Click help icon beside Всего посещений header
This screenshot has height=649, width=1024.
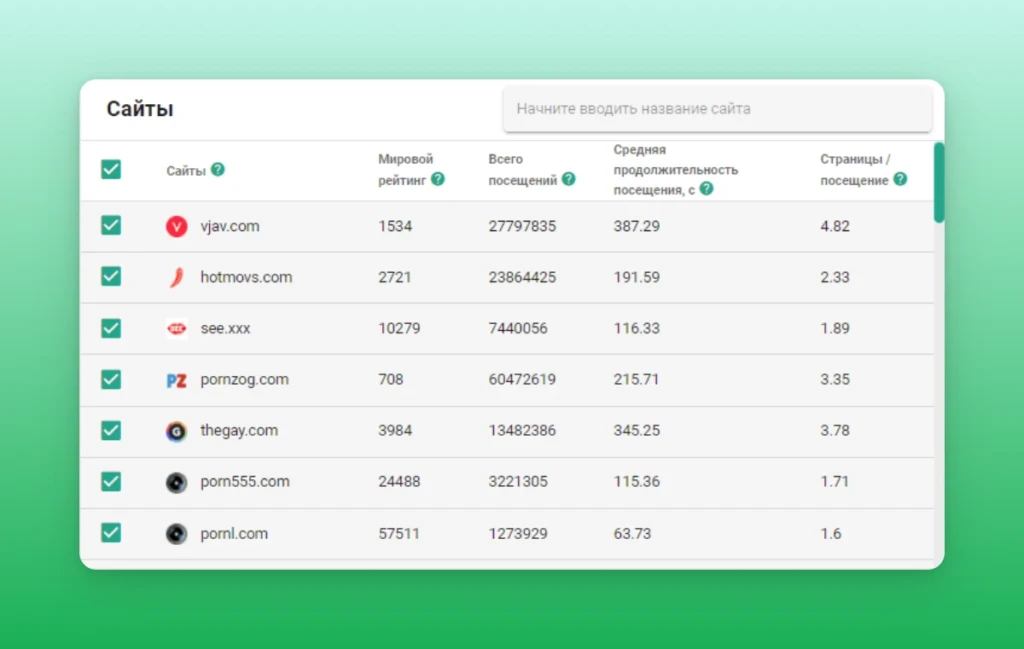569,179
